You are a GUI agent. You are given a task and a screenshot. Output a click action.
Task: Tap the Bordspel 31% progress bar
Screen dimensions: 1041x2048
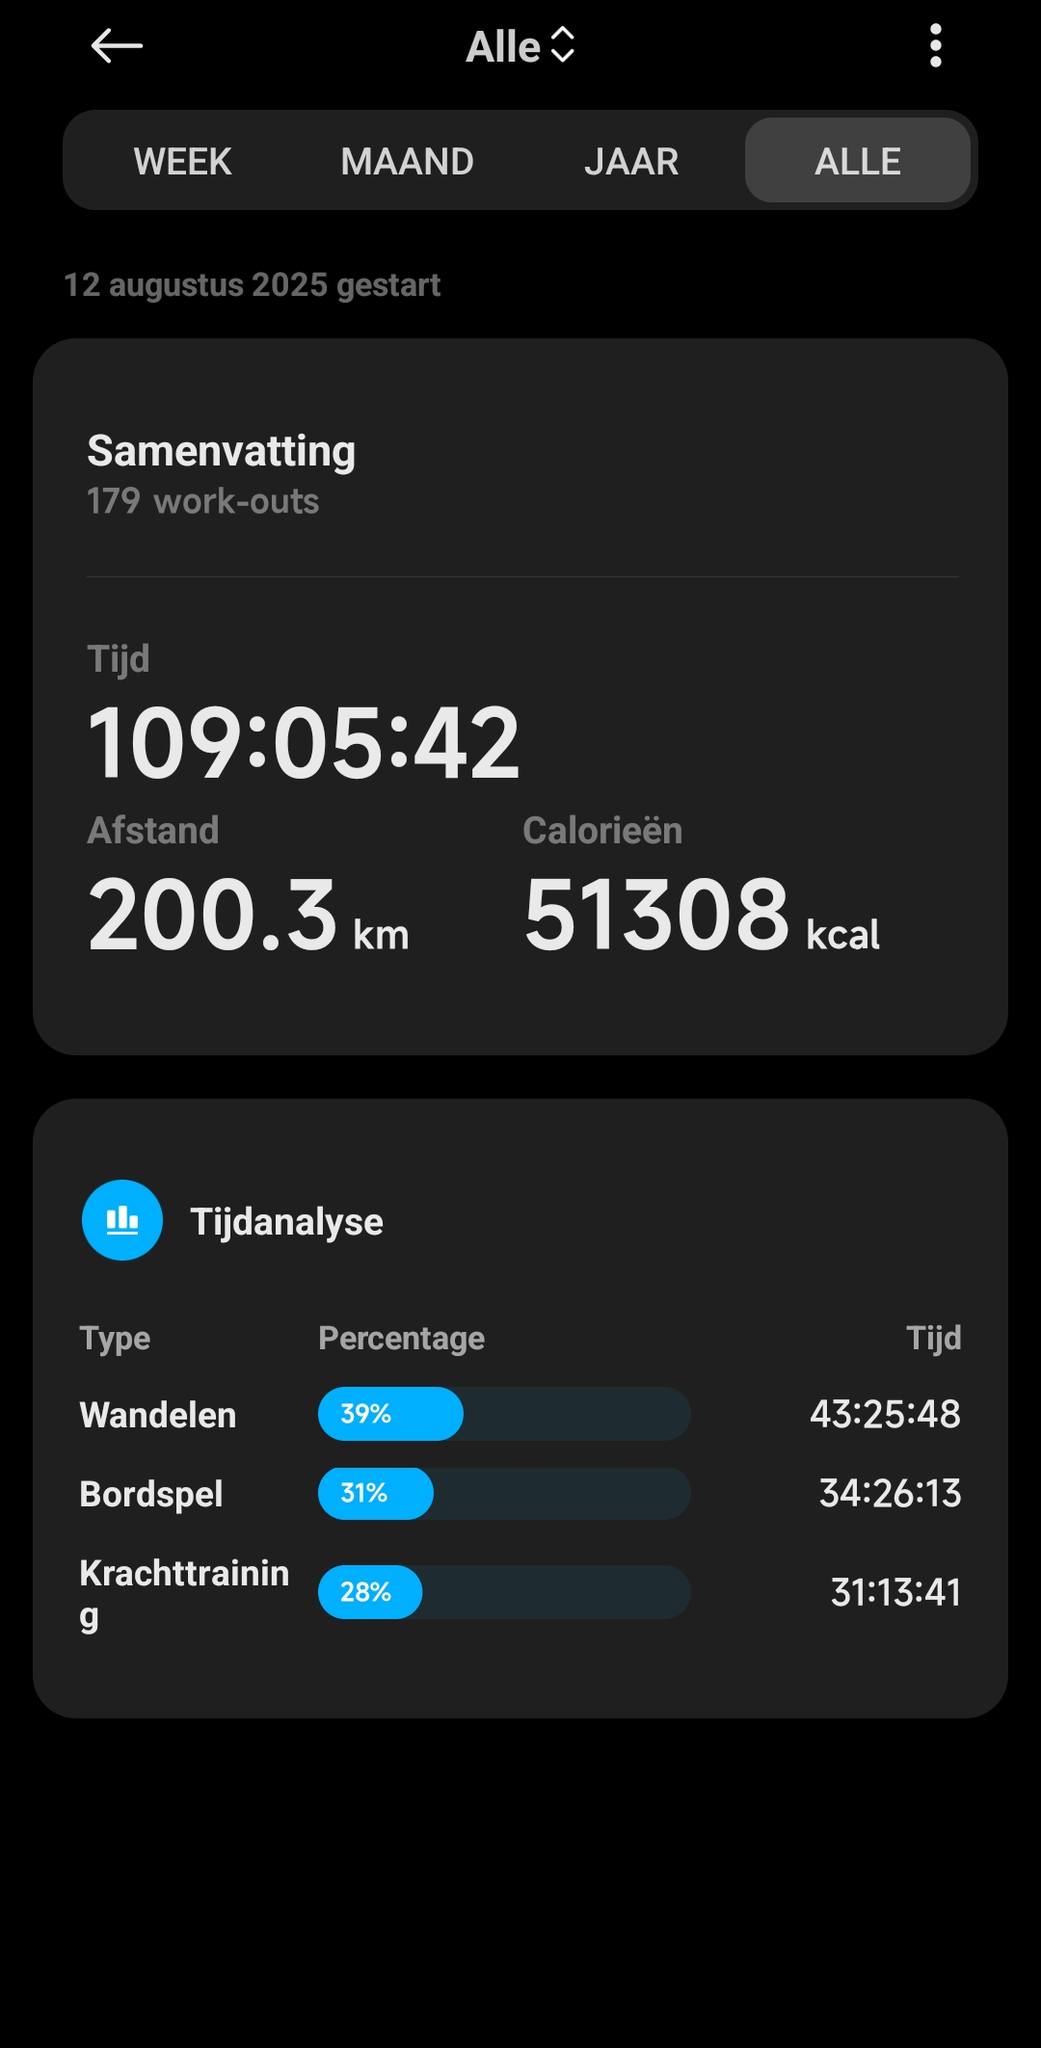504,1493
